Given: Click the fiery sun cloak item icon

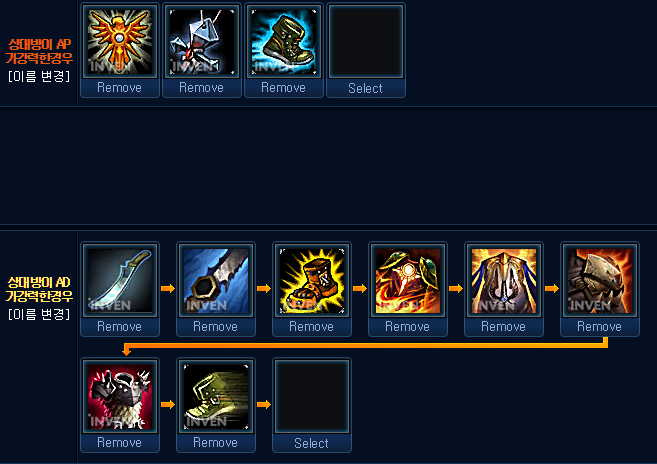Looking at the screenshot, I should tap(408, 280).
